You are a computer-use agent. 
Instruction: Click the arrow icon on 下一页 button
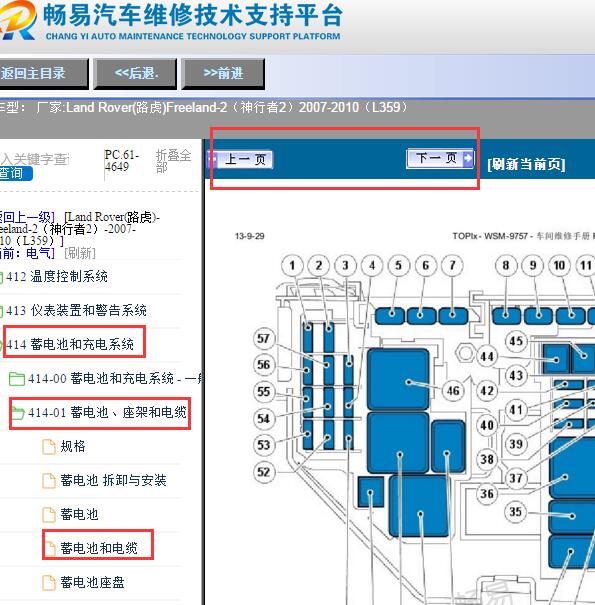[x=468, y=158]
